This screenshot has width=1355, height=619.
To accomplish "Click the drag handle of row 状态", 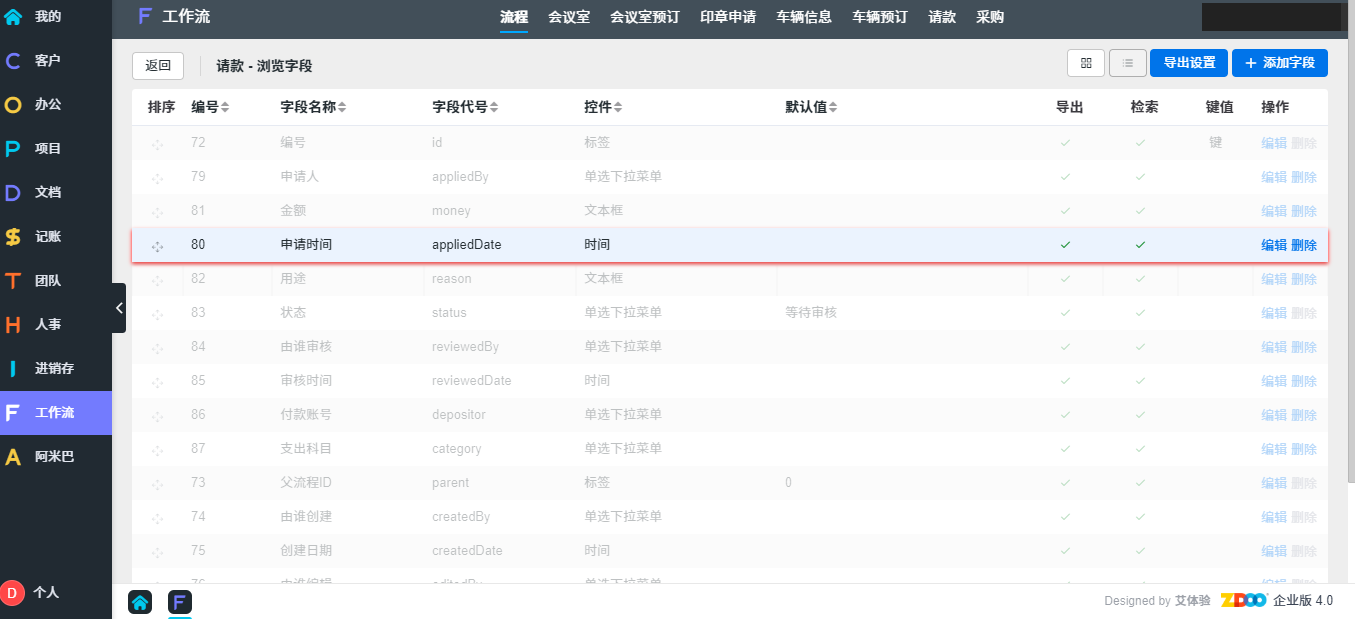I will coord(157,314).
